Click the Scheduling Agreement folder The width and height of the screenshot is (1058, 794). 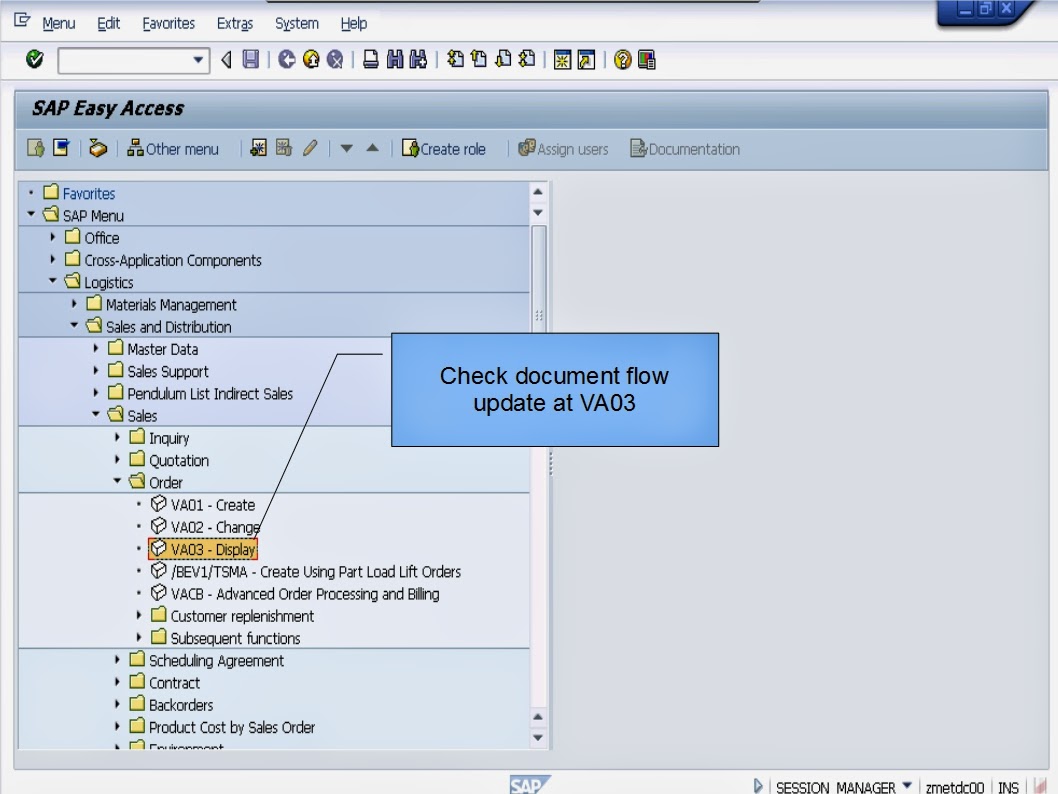(x=207, y=660)
